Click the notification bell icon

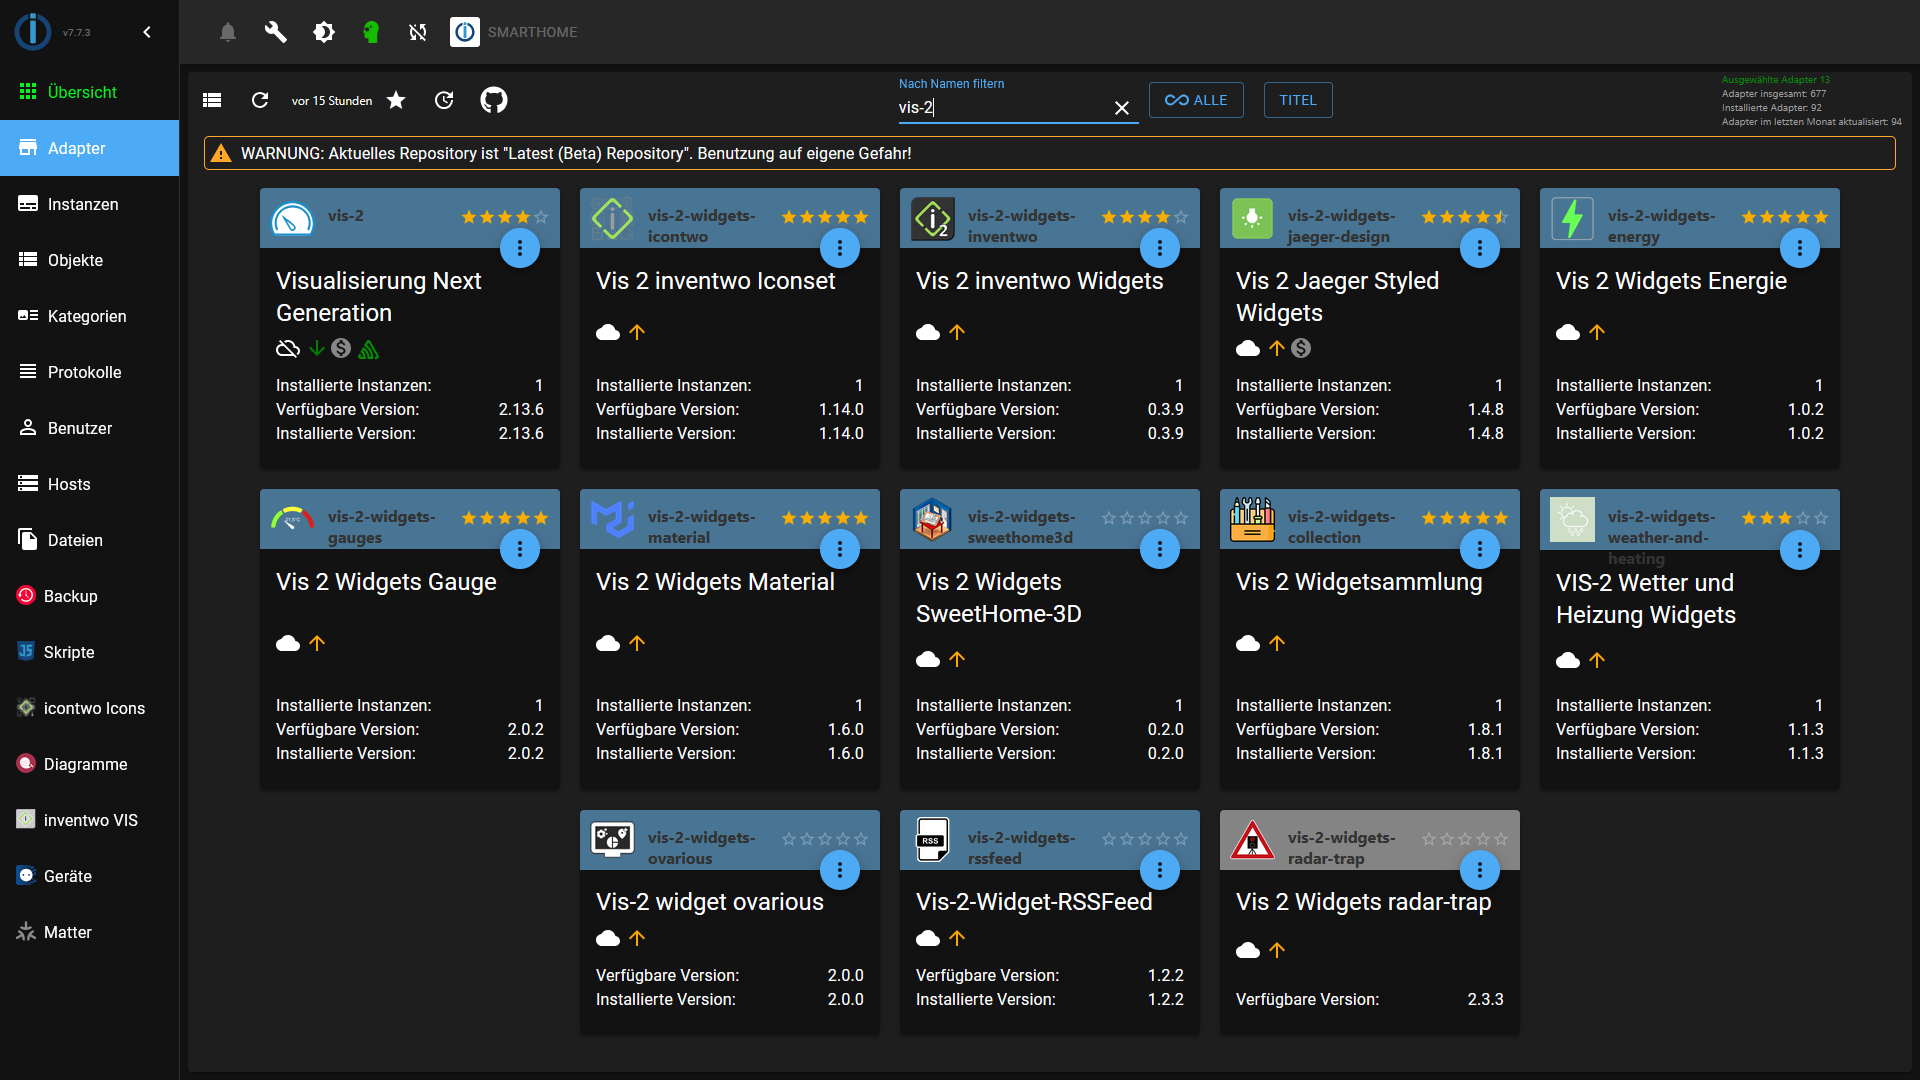[228, 32]
